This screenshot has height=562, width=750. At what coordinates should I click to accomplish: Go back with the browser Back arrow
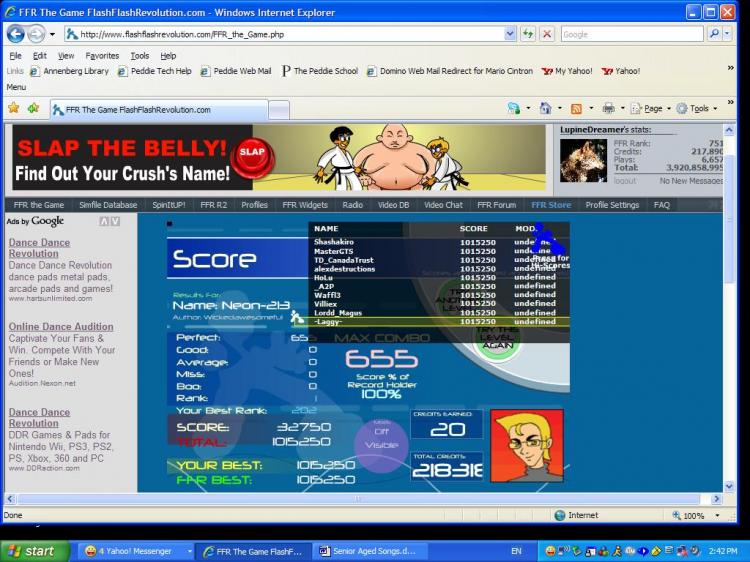tap(16, 34)
